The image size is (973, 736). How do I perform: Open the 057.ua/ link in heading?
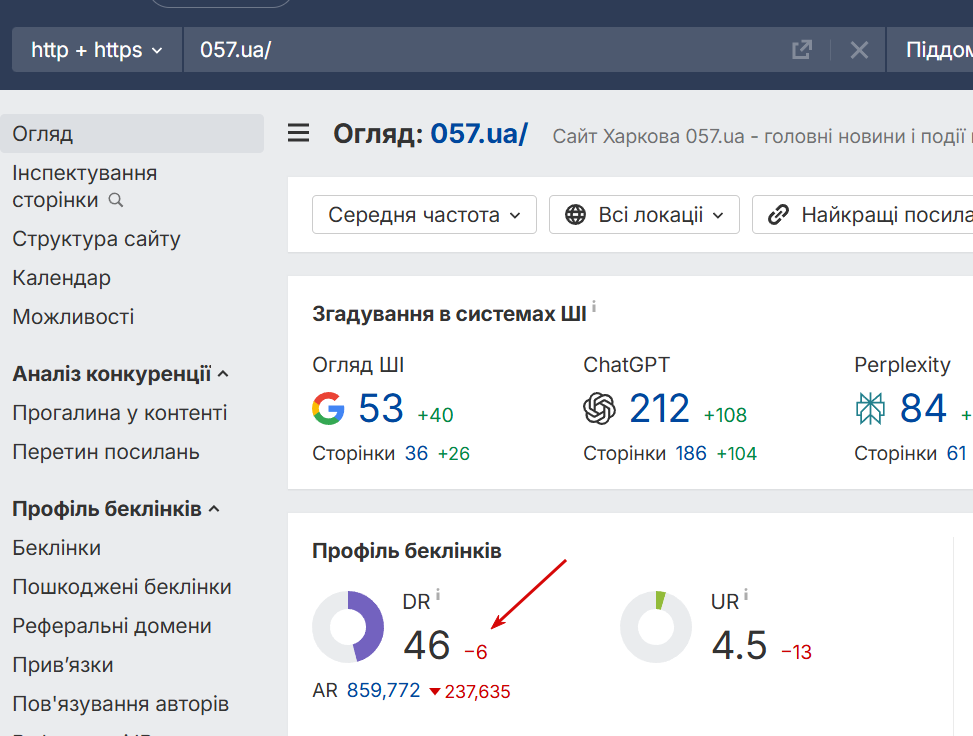point(479,134)
